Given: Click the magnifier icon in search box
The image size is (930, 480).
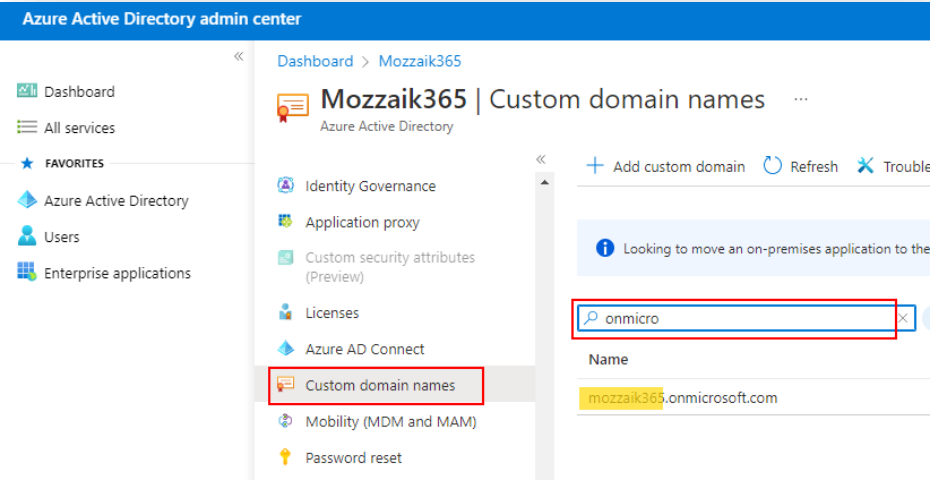Looking at the screenshot, I should [x=591, y=318].
